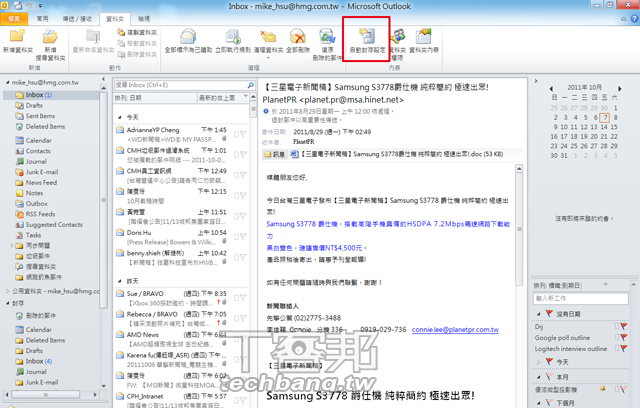
Task: Click the connie.lee@planetpr.com.tw link
Action: pyautogui.click(x=455, y=330)
